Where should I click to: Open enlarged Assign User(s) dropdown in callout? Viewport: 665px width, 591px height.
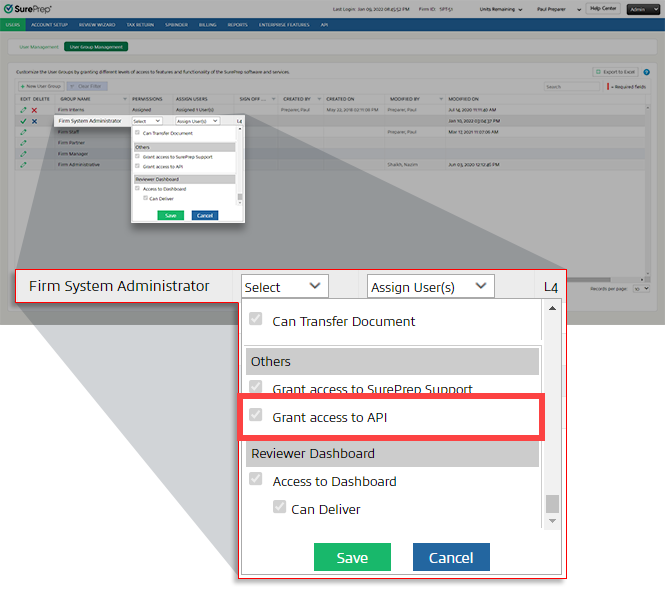[x=430, y=287]
